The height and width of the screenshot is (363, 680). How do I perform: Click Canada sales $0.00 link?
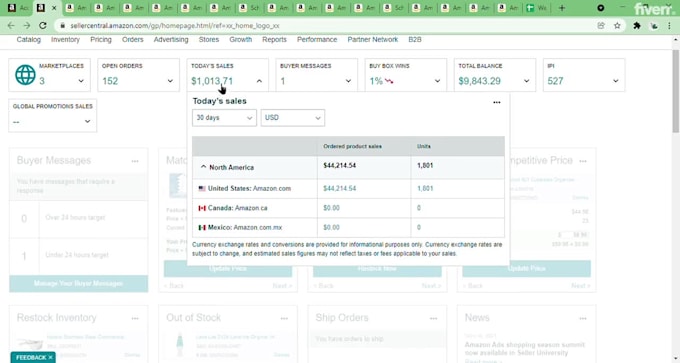[331, 208]
